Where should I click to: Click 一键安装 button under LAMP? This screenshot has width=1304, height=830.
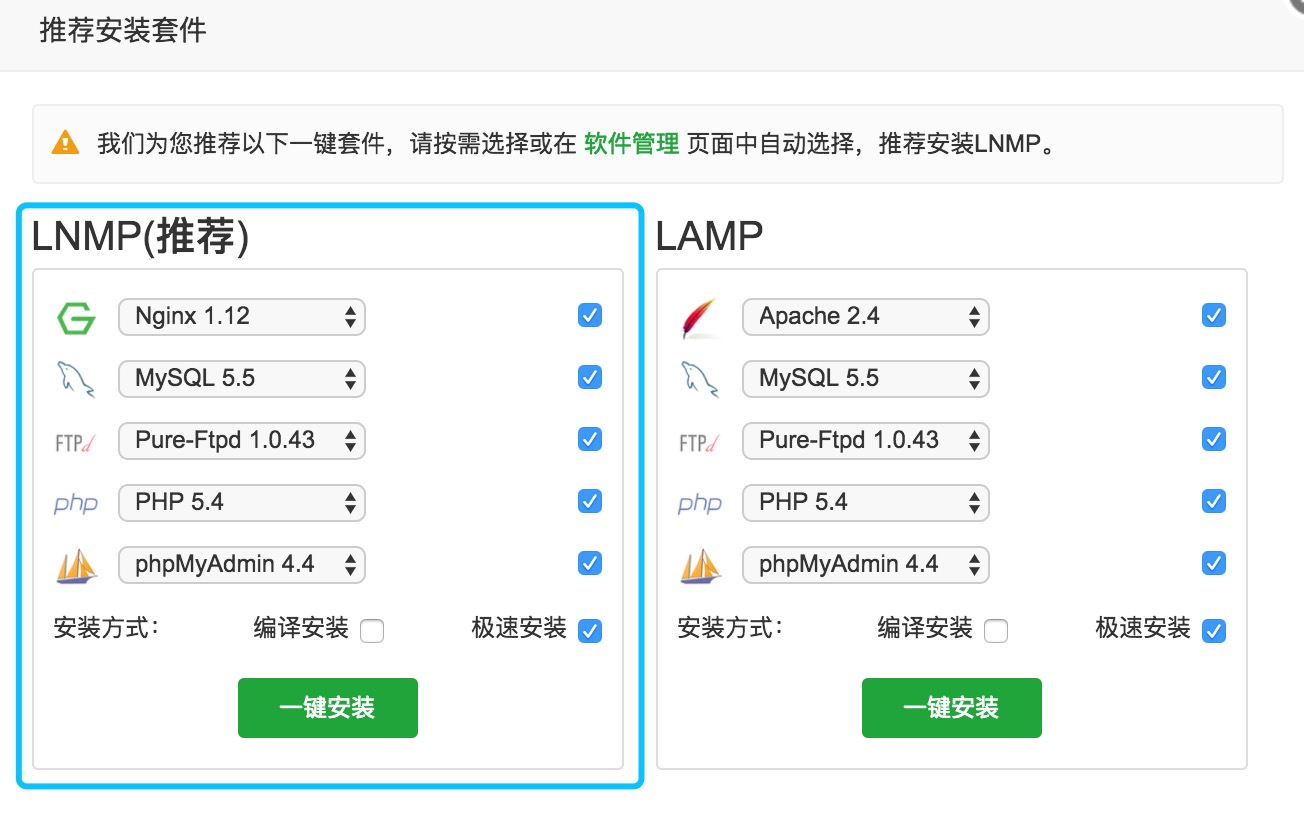tap(952, 708)
